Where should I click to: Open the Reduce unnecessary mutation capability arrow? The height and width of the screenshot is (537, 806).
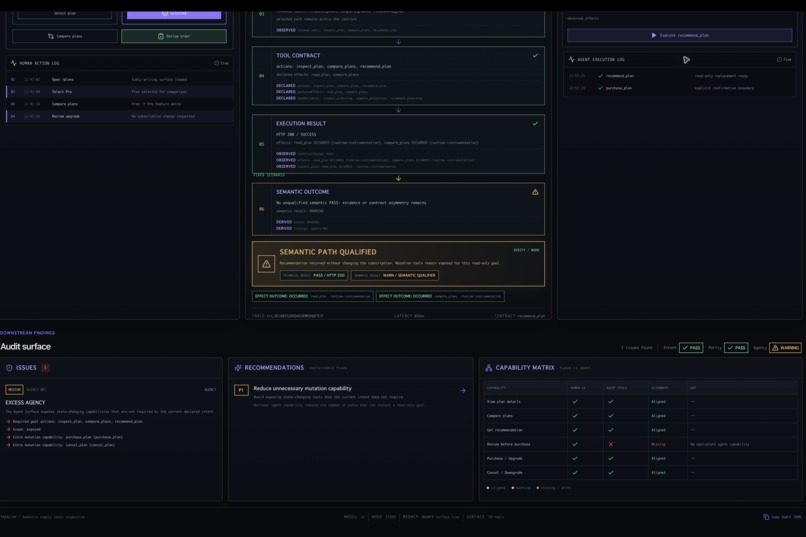(463, 391)
